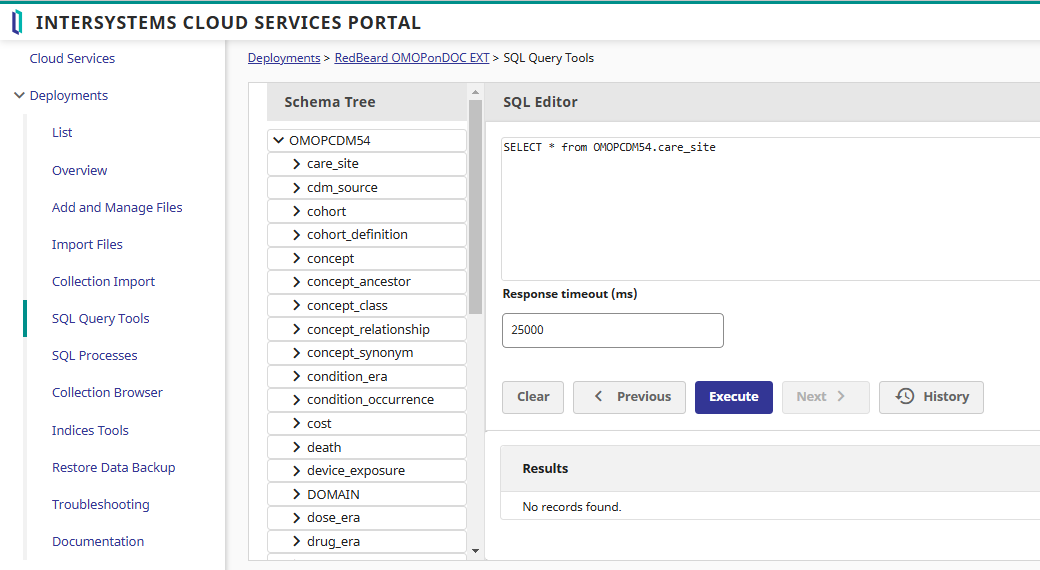Expand the death table node
The height and width of the screenshot is (570, 1040).
(297, 447)
